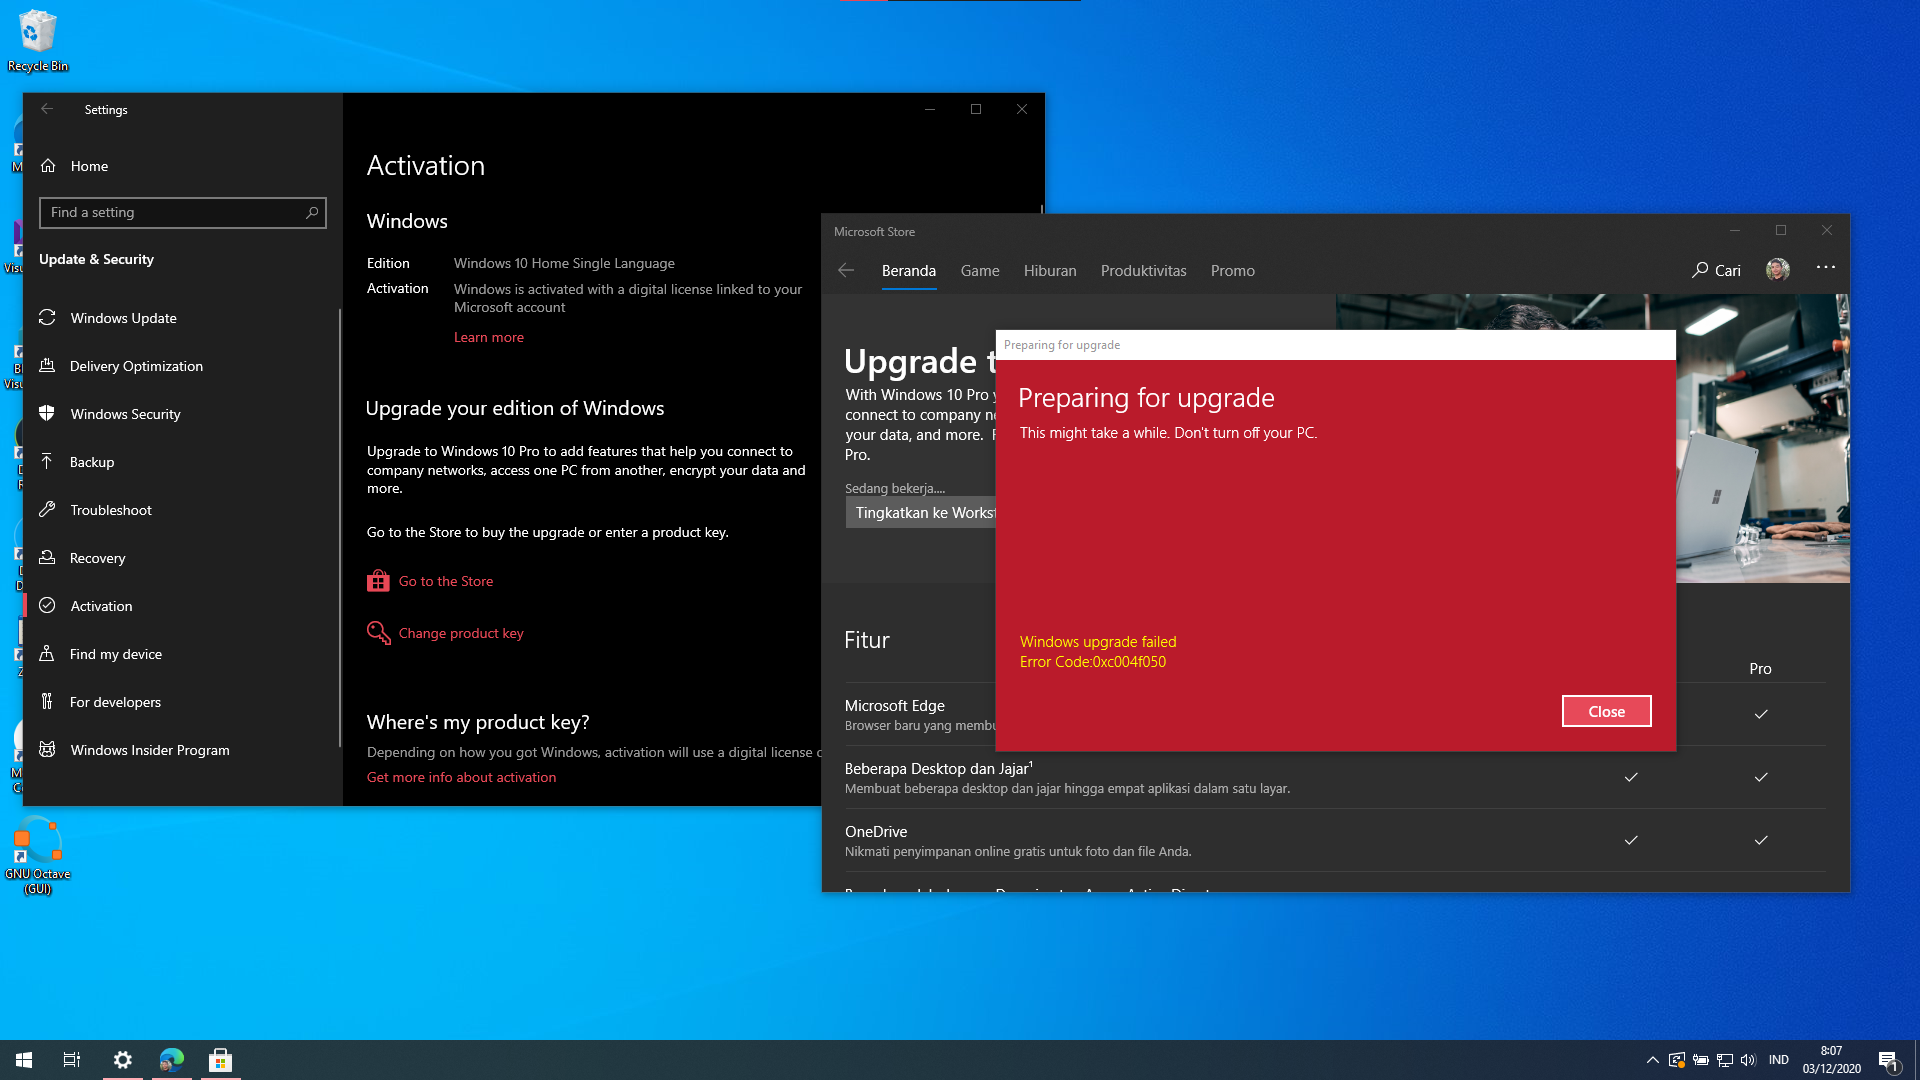Click the key icon beside Change product key

(x=378, y=633)
